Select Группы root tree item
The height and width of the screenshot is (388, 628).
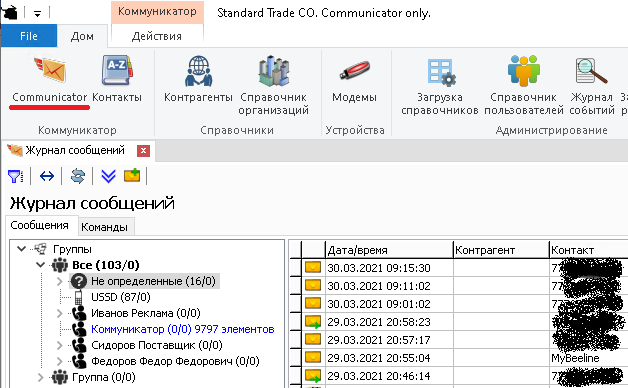[72, 249]
